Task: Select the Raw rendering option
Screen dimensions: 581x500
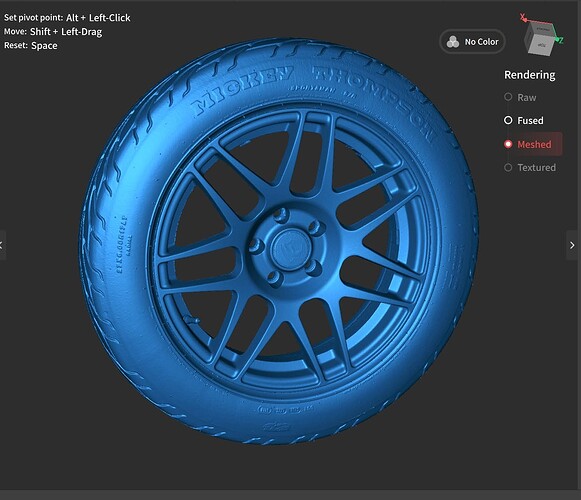Action: tap(520, 97)
